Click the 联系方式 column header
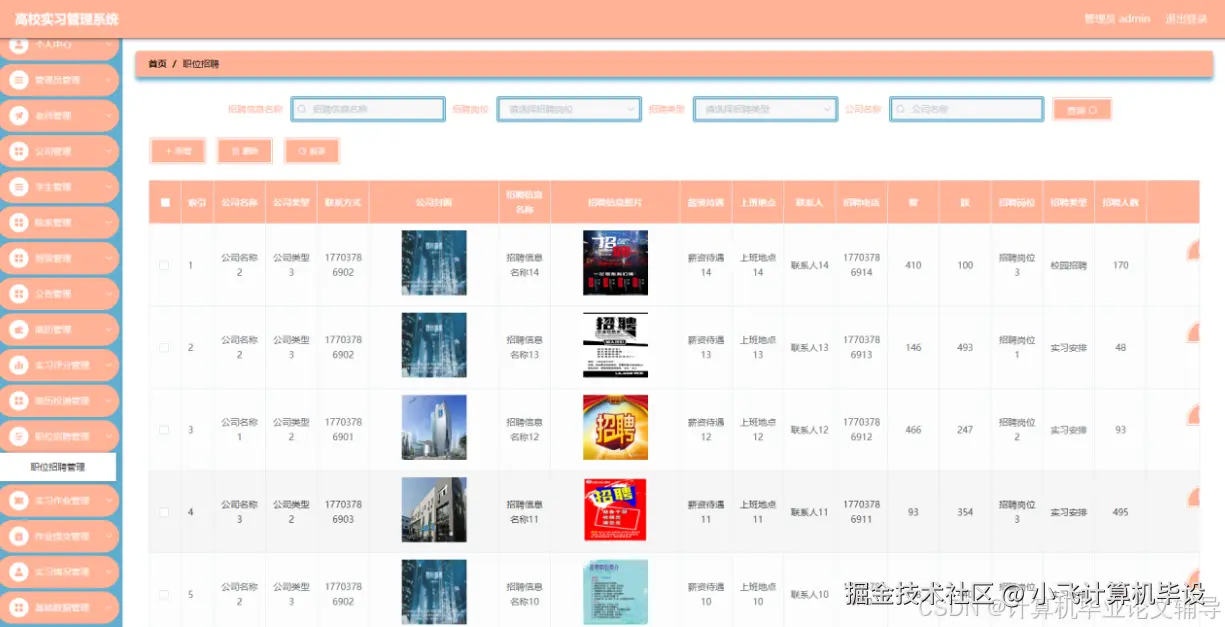The width and height of the screenshot is (1225, 627). coord(343,202)
